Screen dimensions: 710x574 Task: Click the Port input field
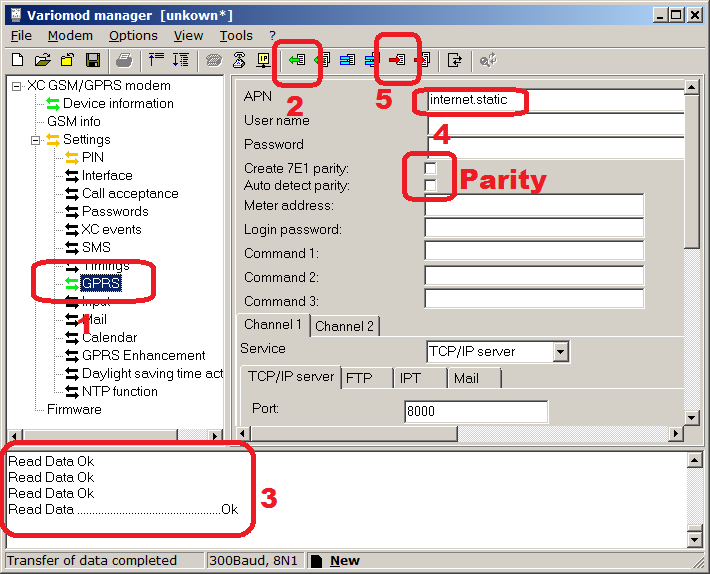[x=476, y=411]
